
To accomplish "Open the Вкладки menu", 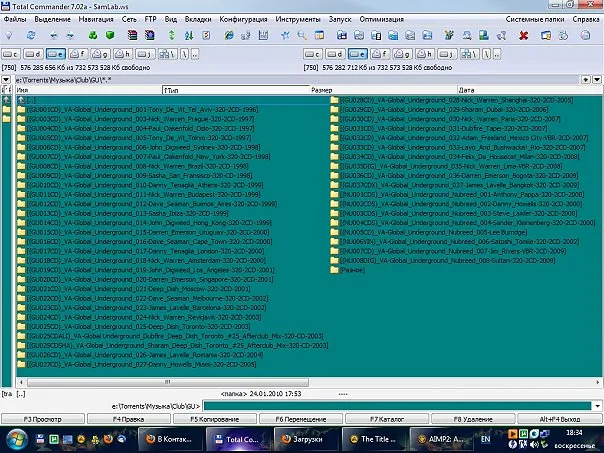I will [198, 19].
